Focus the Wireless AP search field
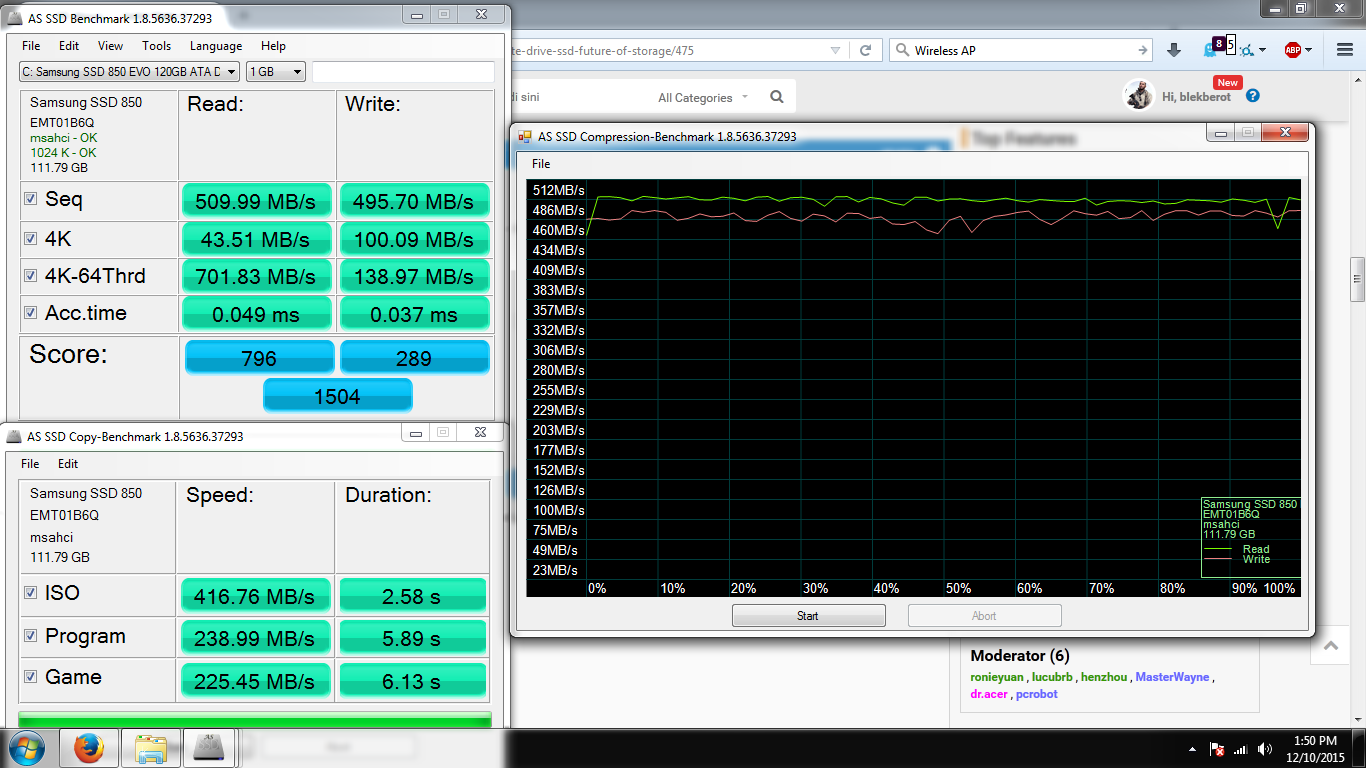This screenshot has width=1366, height=768. [1020, 50]
